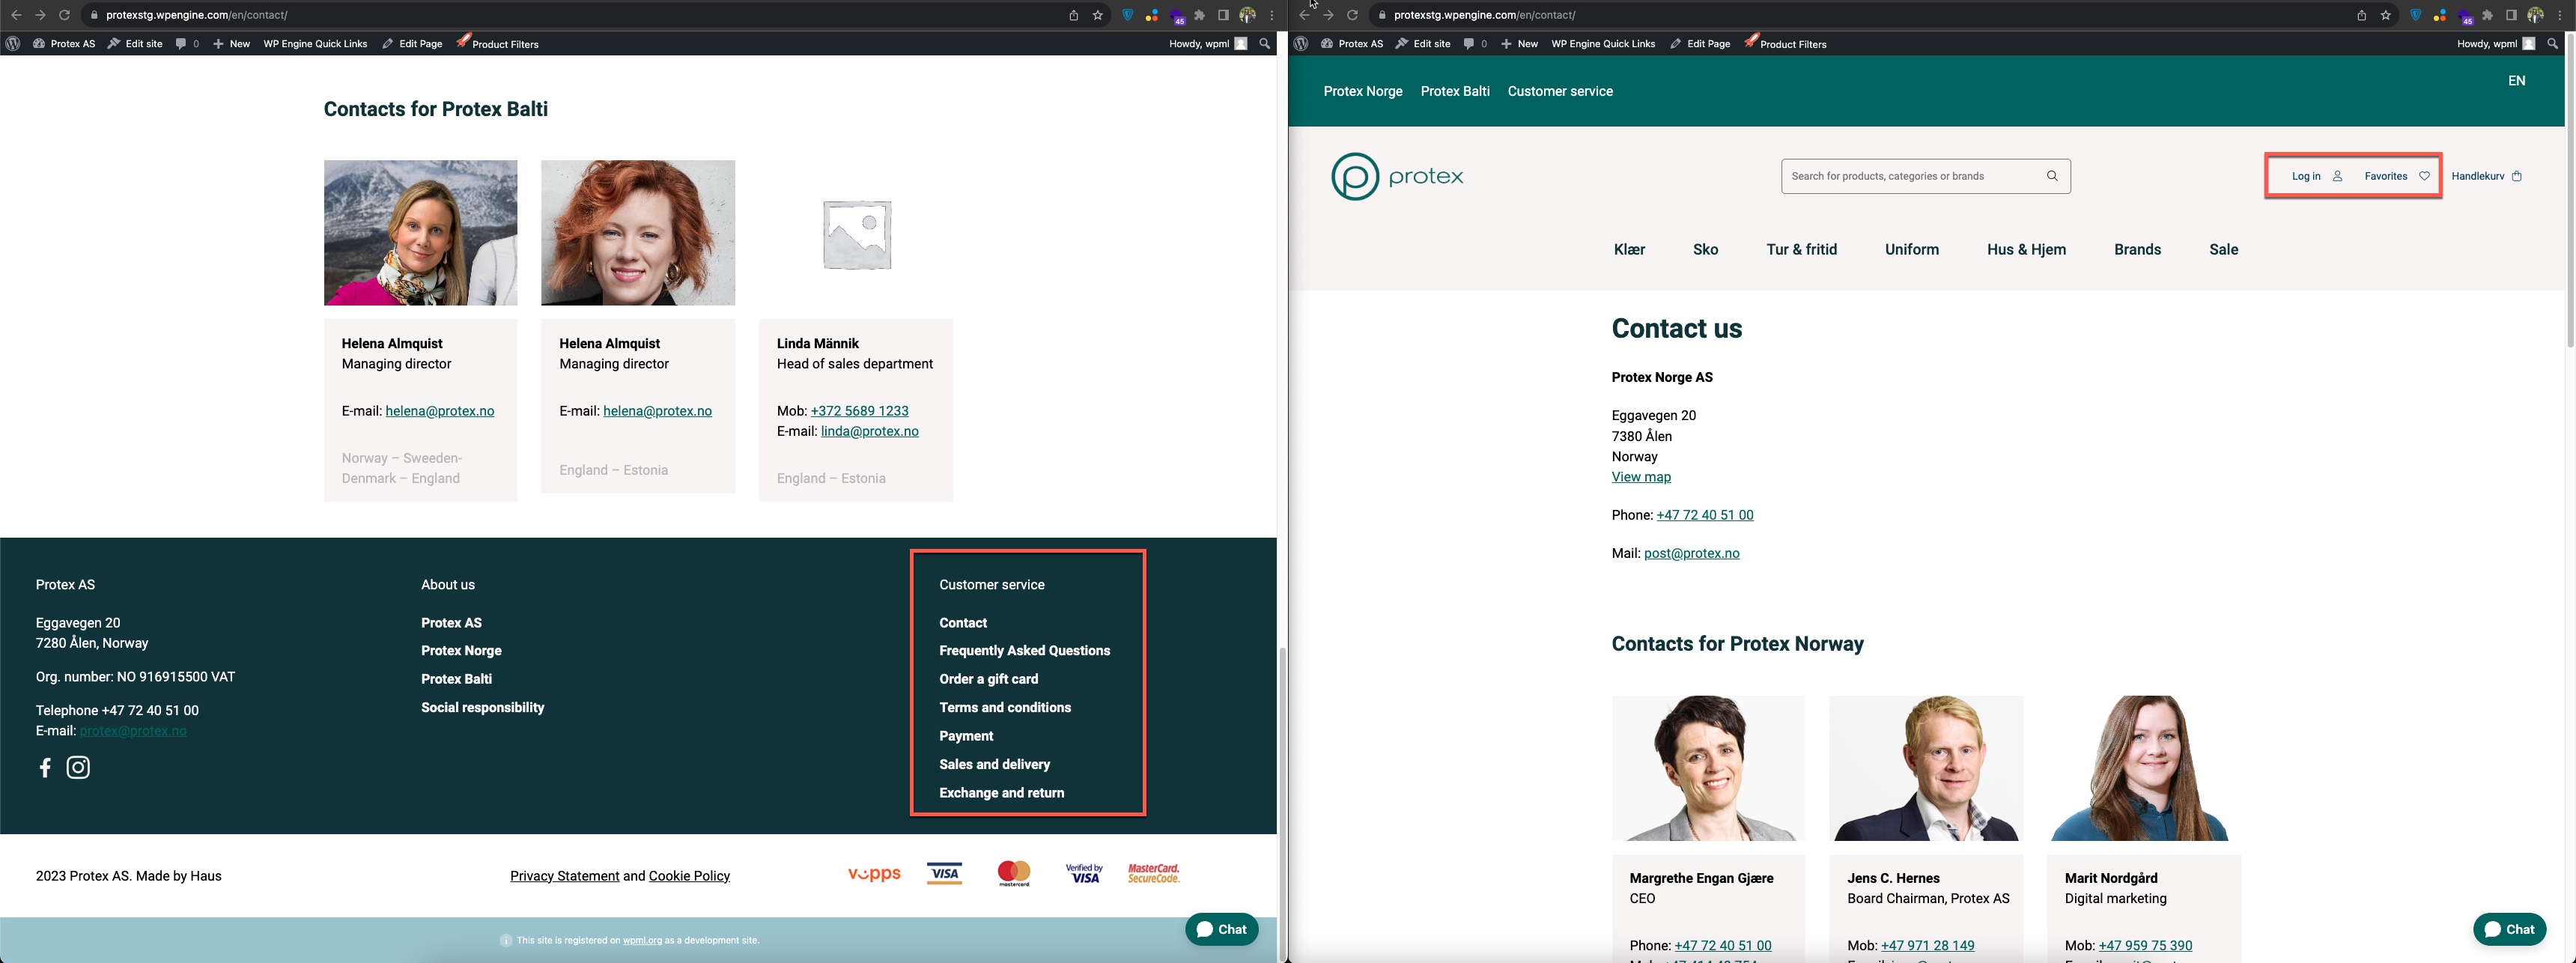Open the Brands navigation menu
The image size is (2576, 963).
2137,250
